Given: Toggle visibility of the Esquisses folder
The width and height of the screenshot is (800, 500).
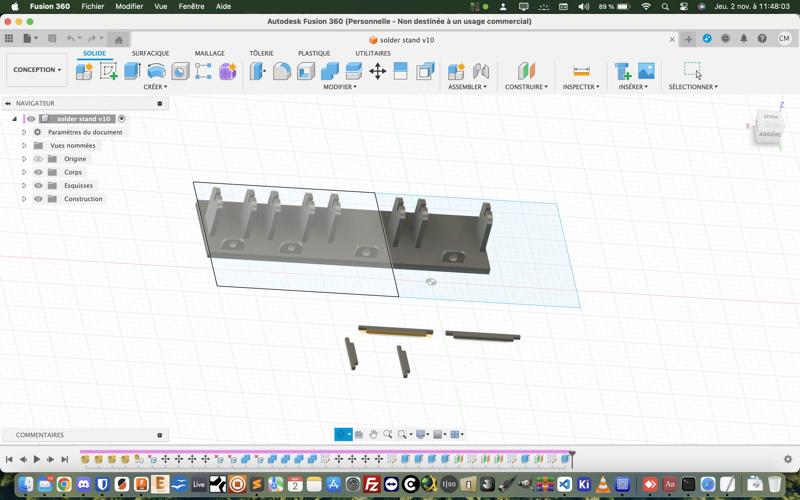Looking at the screenshot, I should click(38, 185).
